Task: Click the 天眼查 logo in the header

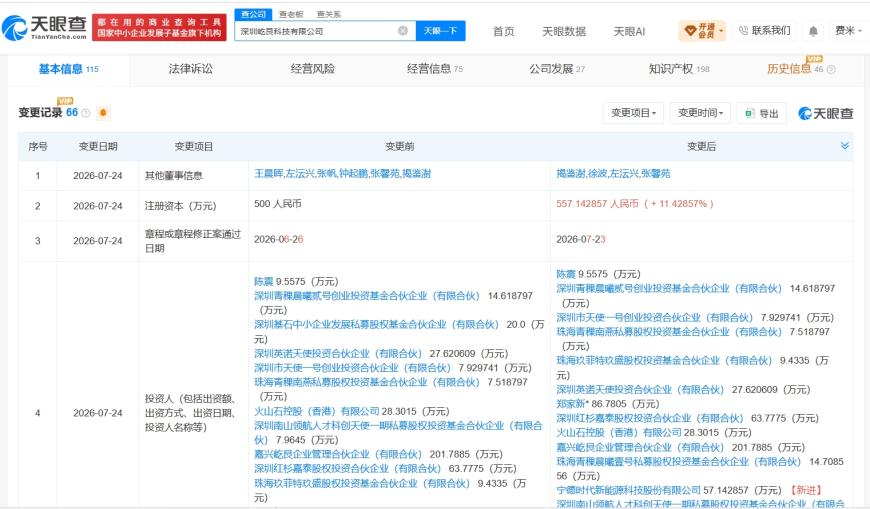Action: coord(44,27)
